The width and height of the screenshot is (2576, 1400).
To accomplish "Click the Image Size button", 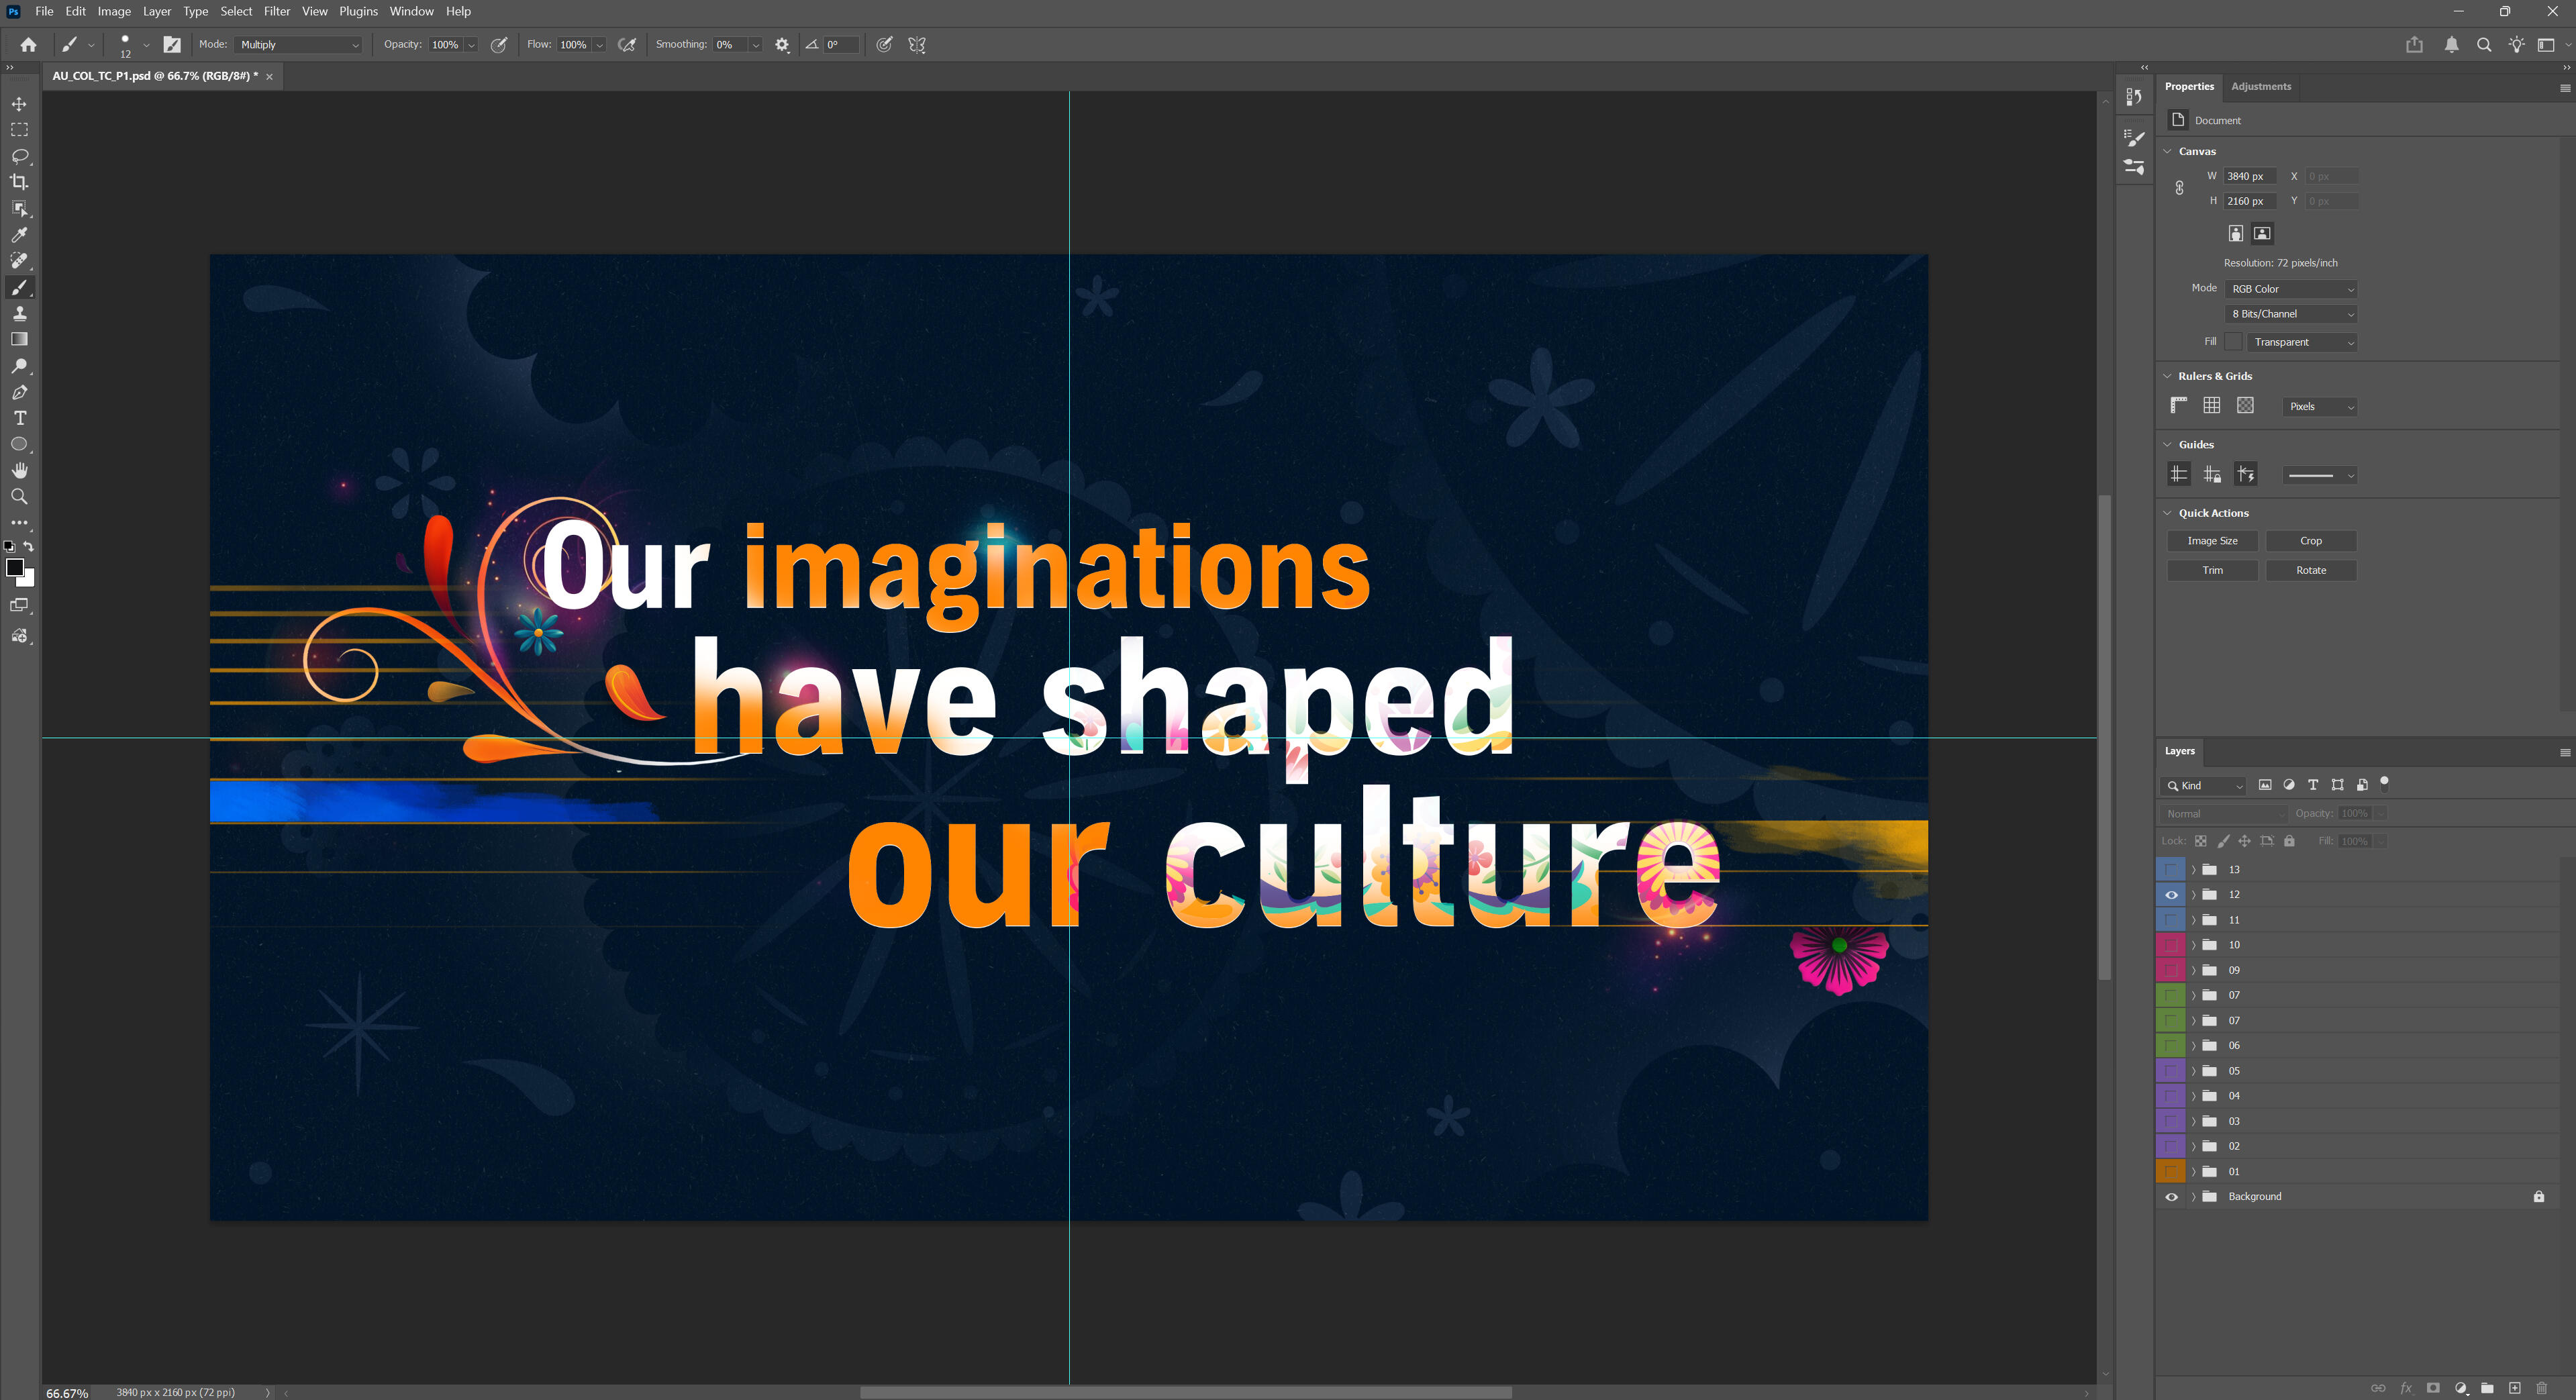I will click(2212, 541).
